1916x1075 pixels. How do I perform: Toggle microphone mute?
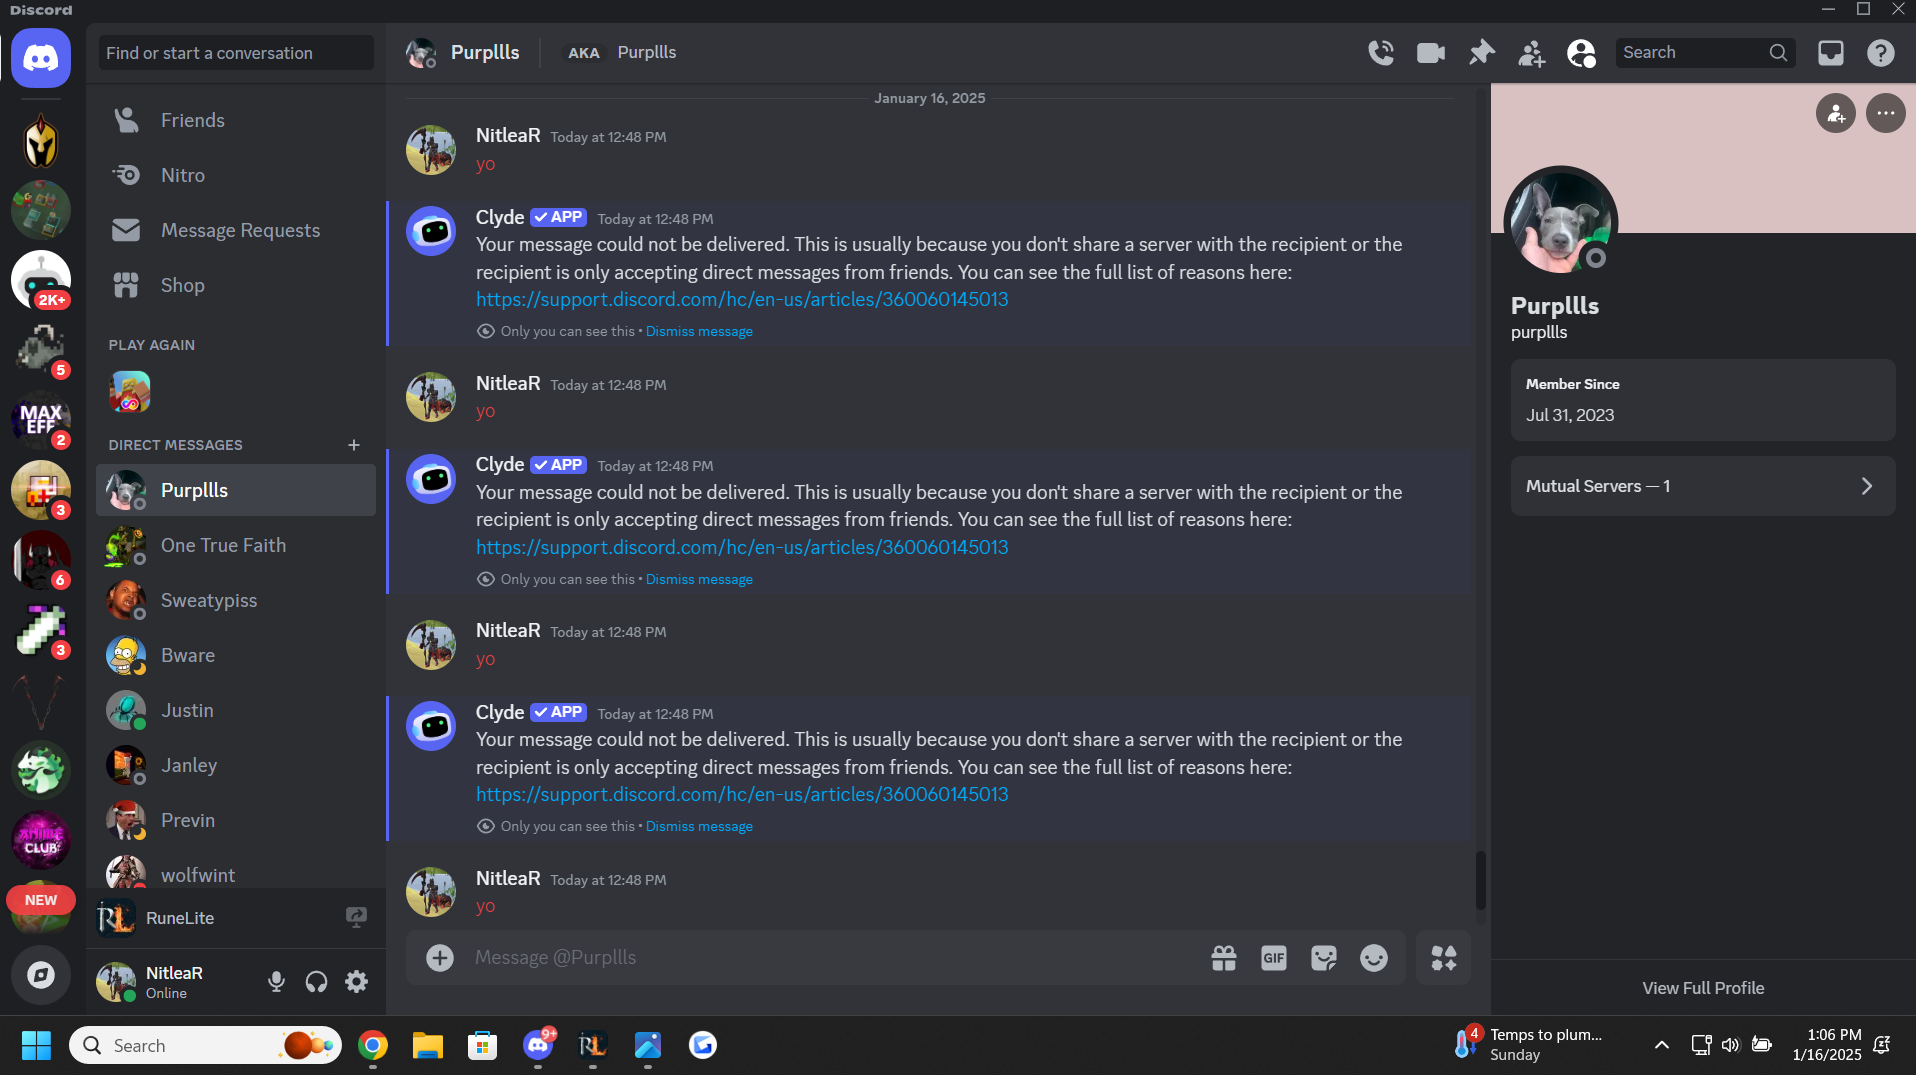[x=276, y=982]
